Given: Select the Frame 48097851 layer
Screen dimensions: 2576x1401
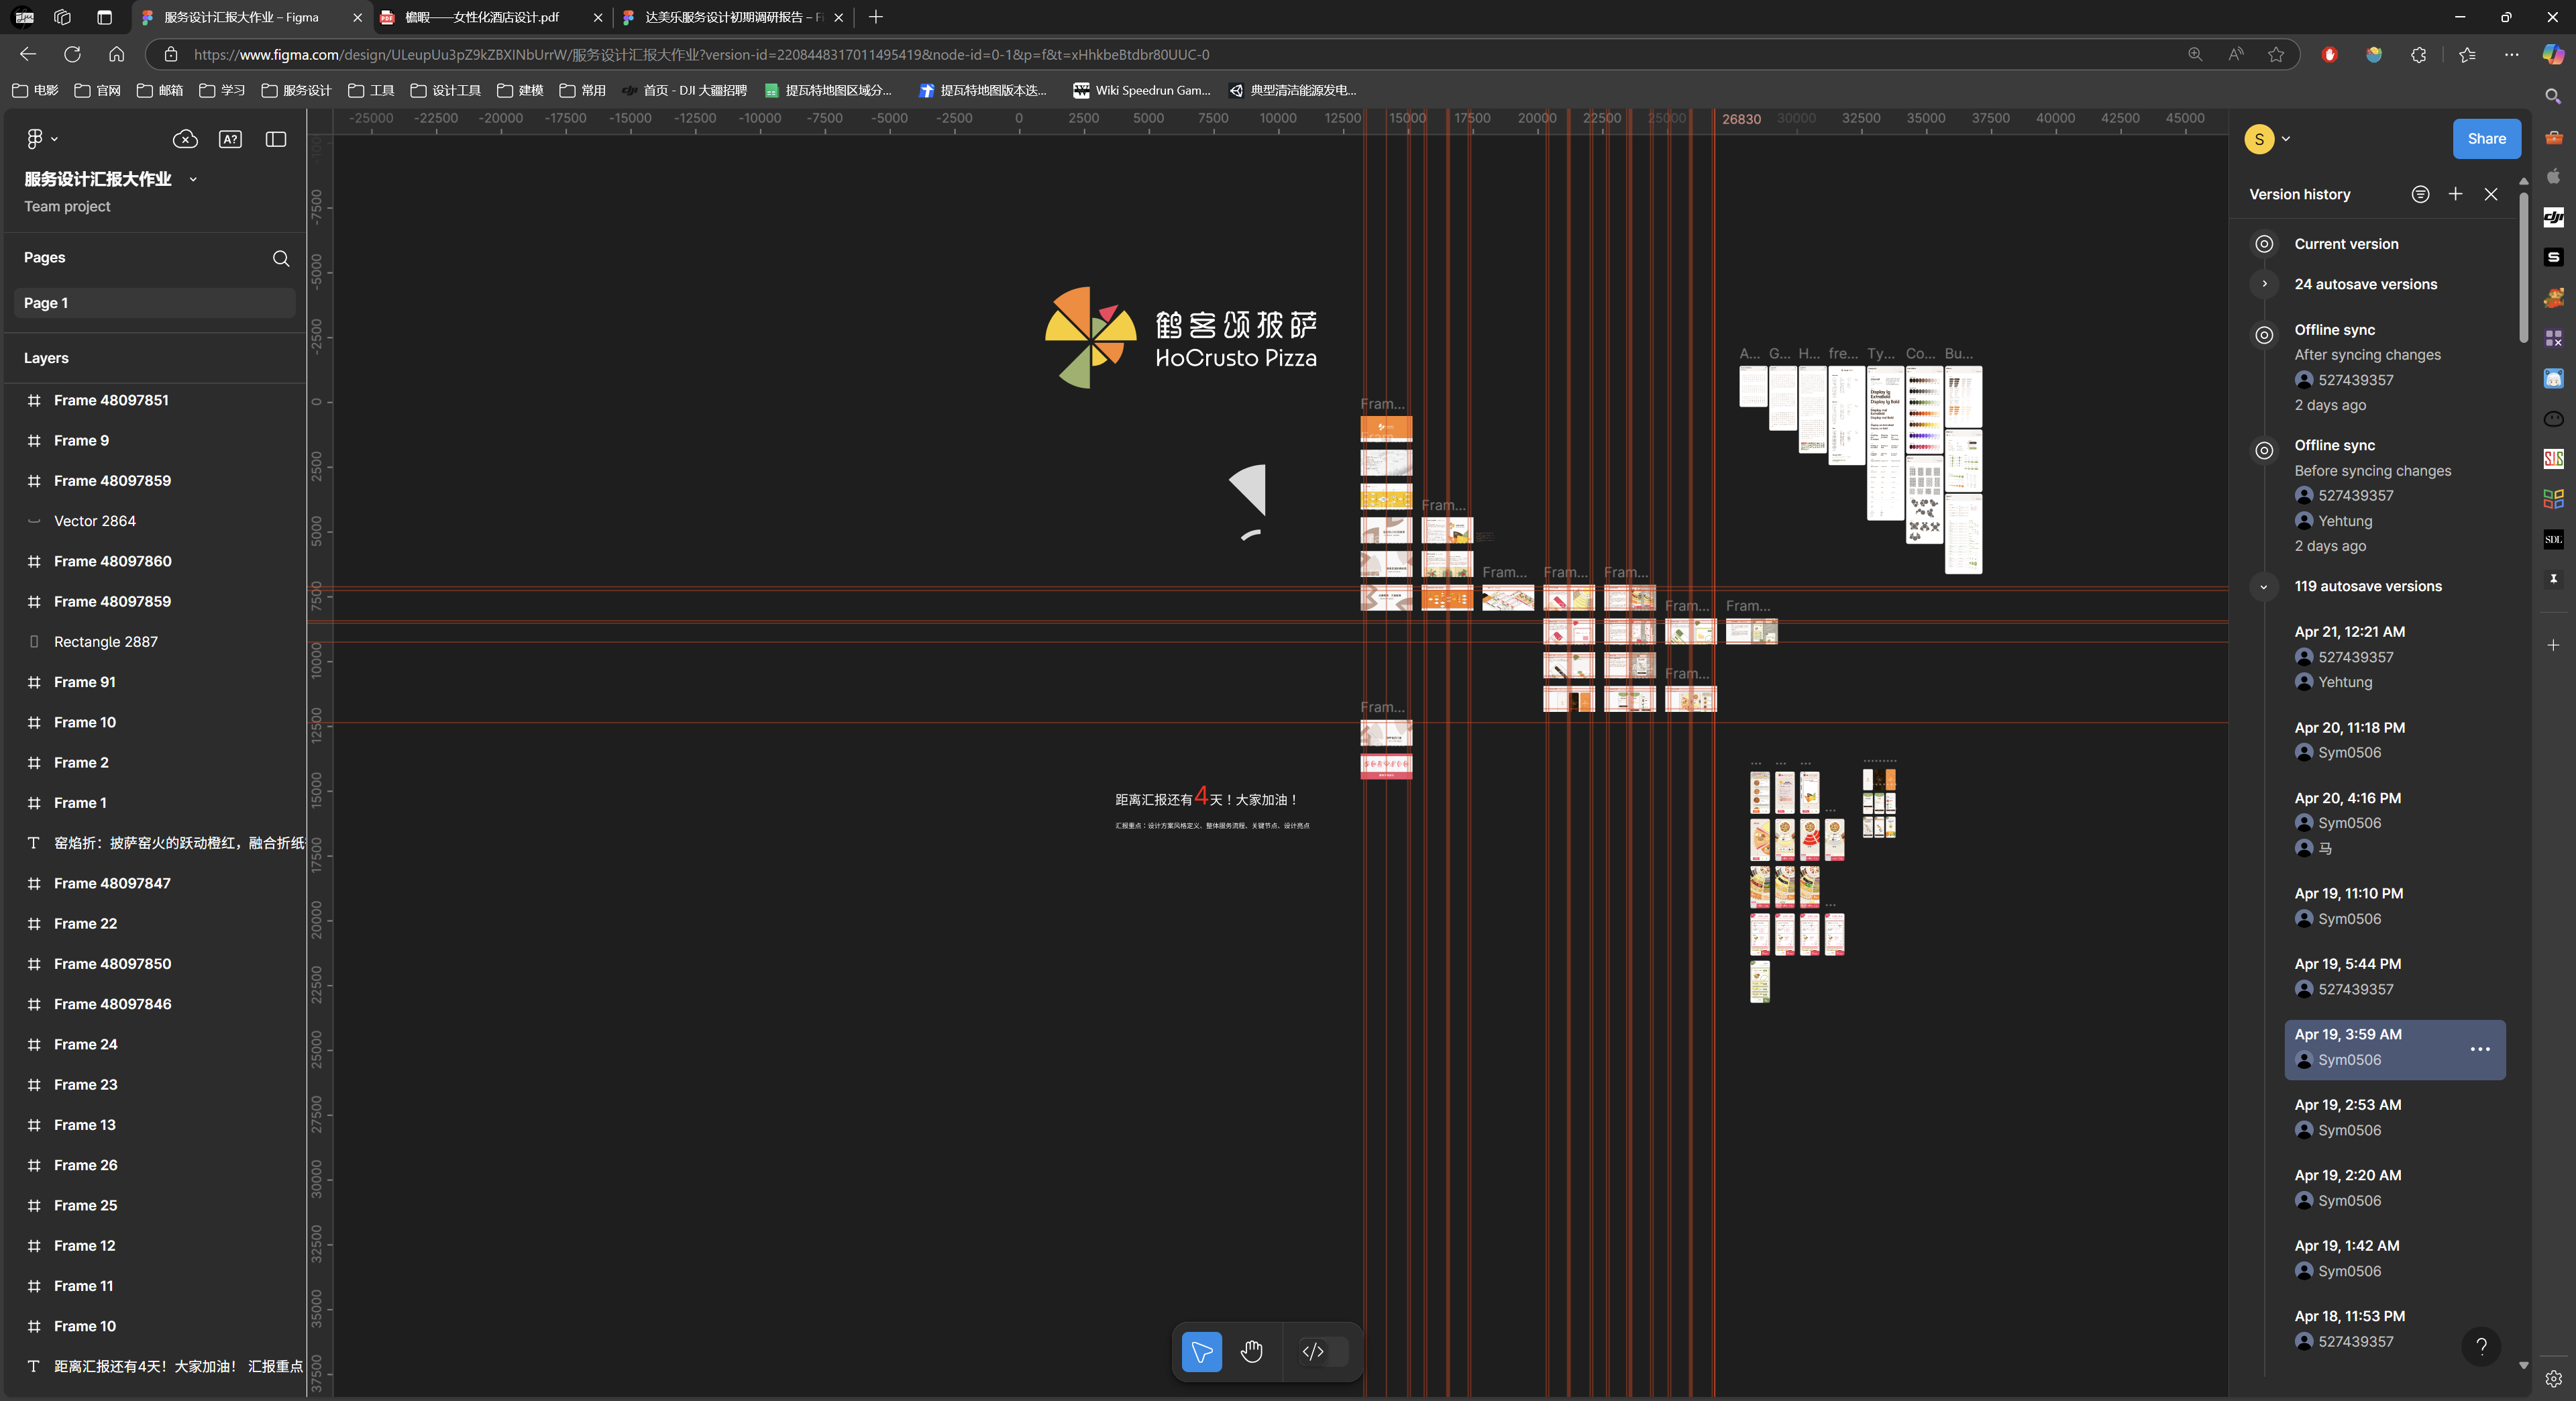Looking at the screenshot, I should (x=154, y=400).
